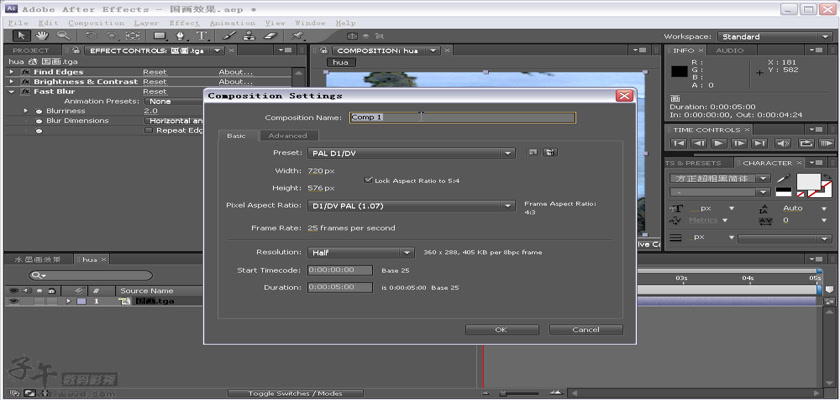
Task: Expand the Find Edges effect
Action: point(11,72)
